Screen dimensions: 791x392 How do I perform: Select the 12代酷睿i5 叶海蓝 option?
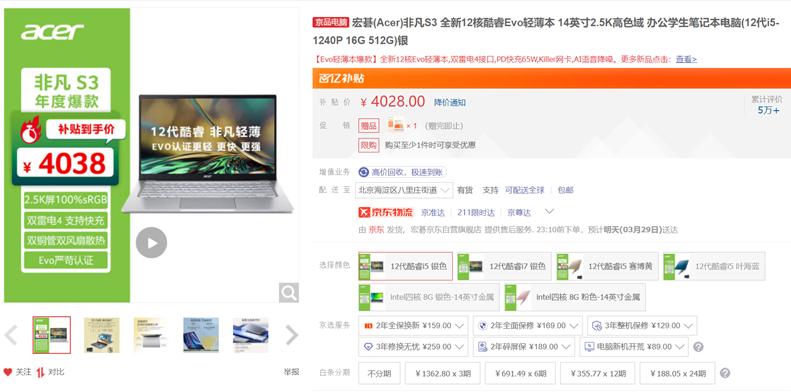click(714, 266)
